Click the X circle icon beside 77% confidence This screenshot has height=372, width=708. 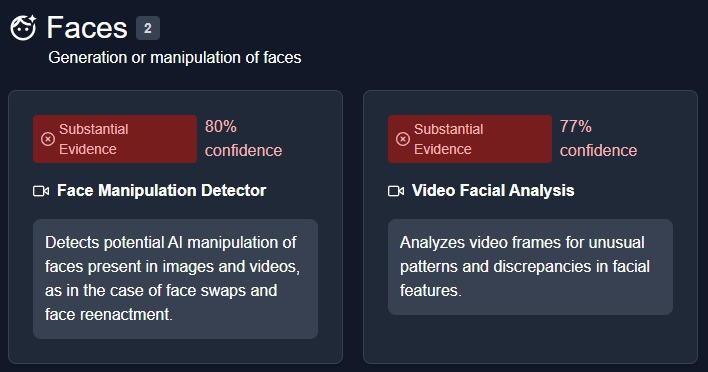coord(403,139)
